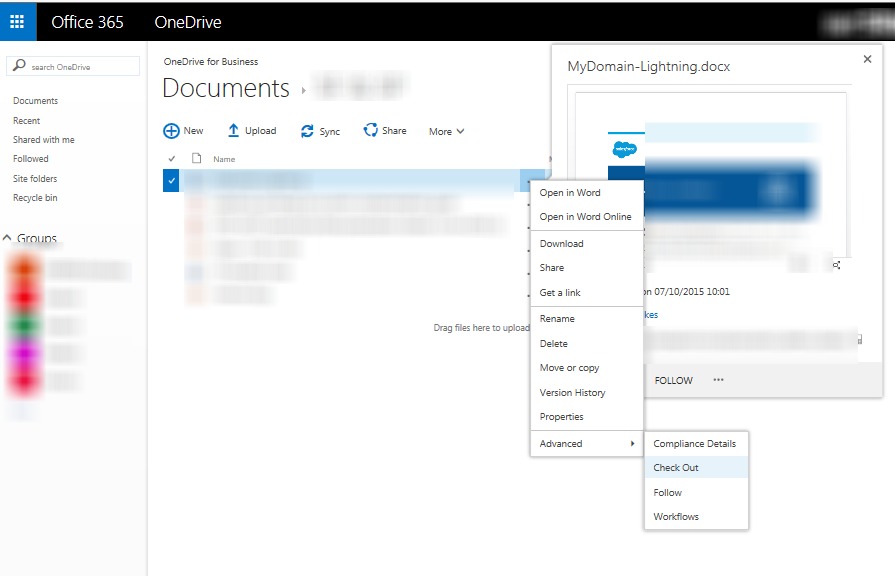The height and width of the screenshot is (576, 895).
Task: Click the New plus icon to create a document
Action: [x=168, y=130]
